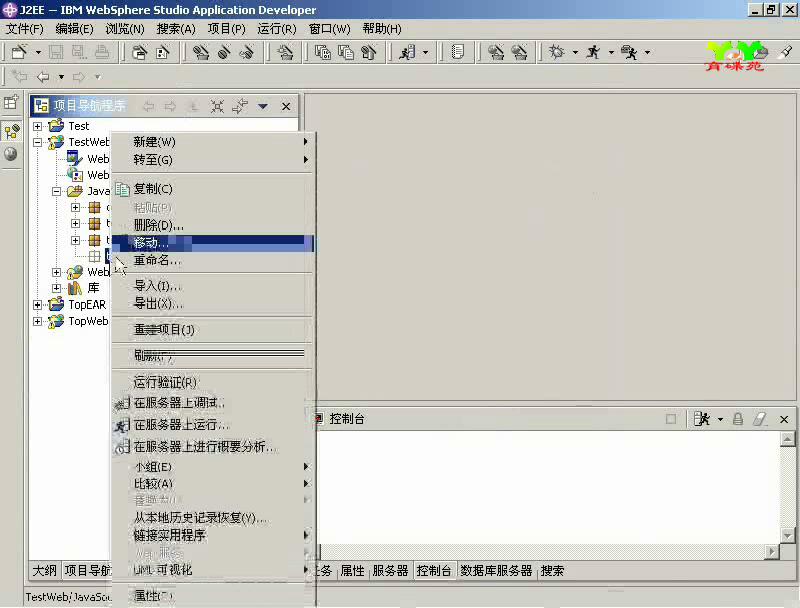The width and height of the screenshot is (800, 608).
Task: Click the External Tools toolbar icon
Action: click(x=629, y=52)
